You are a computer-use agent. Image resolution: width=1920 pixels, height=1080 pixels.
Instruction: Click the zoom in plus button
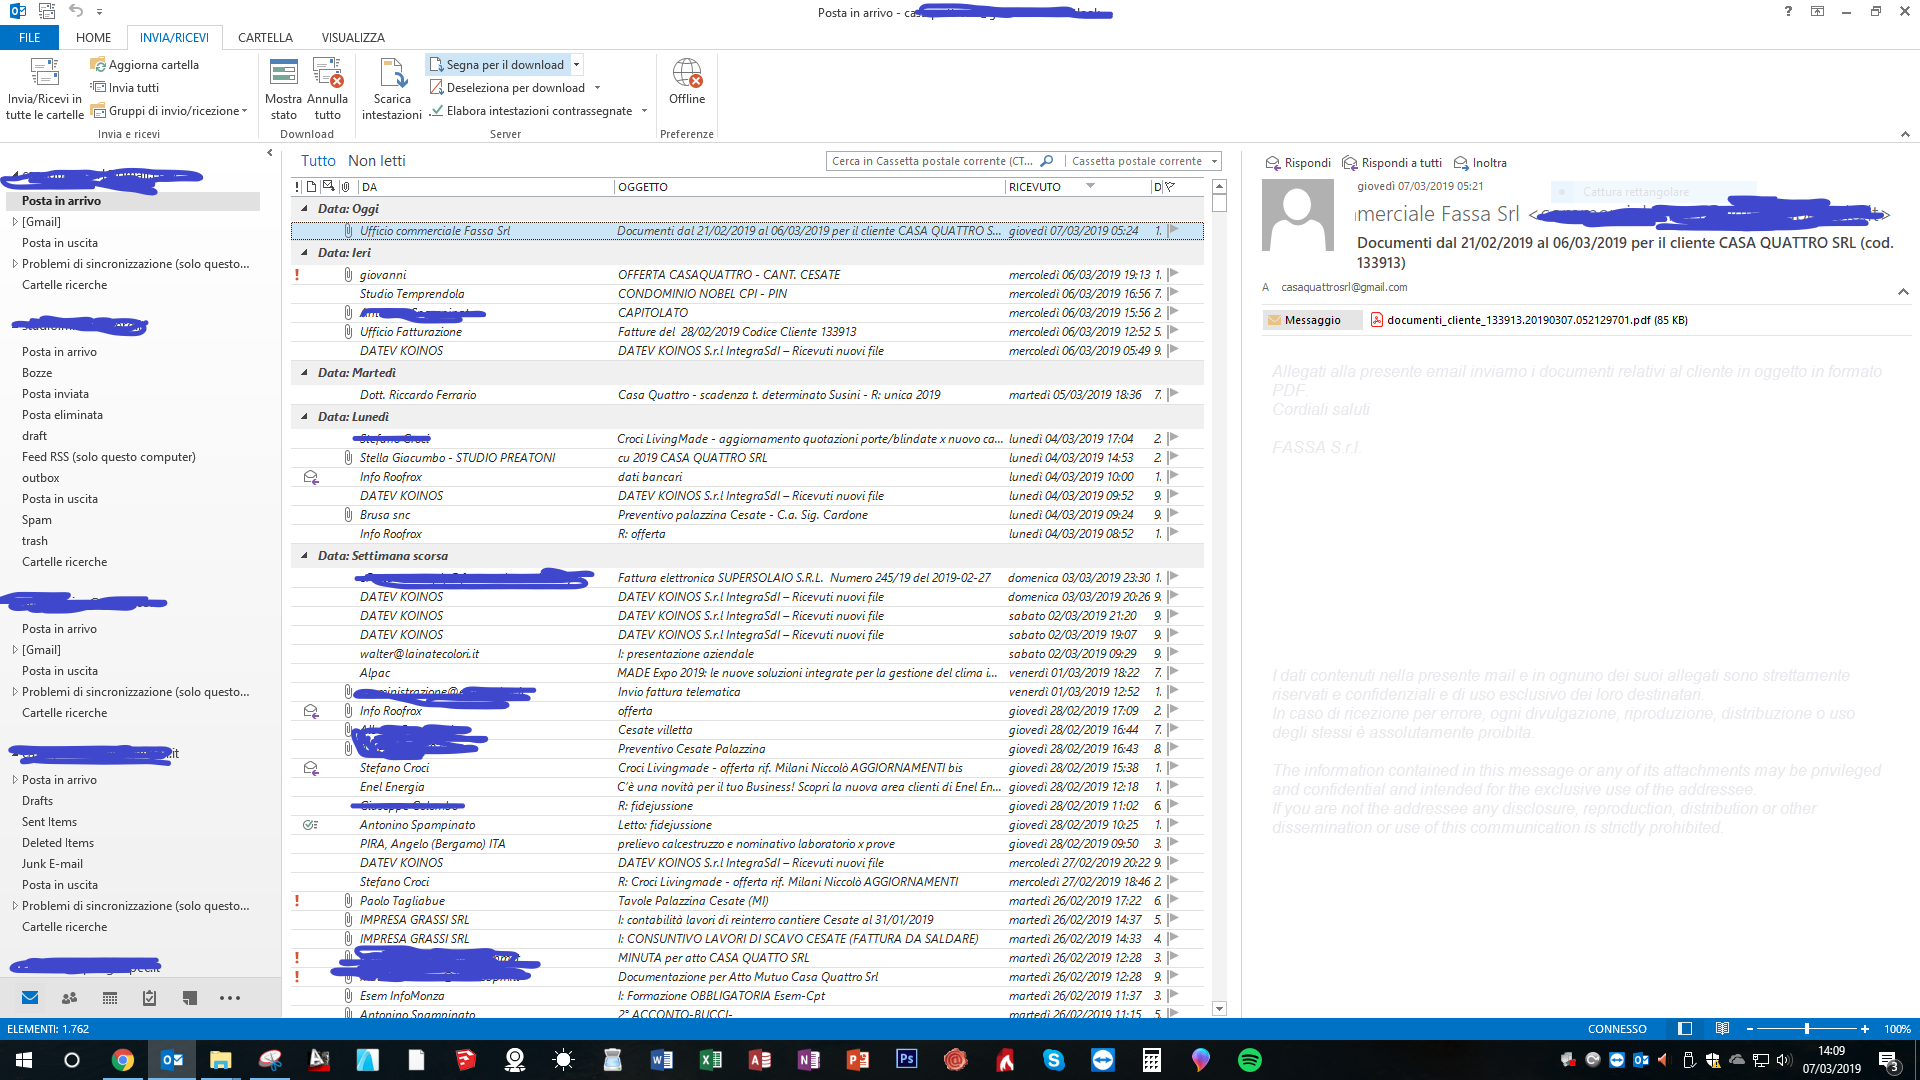tap(1865, 1029)
